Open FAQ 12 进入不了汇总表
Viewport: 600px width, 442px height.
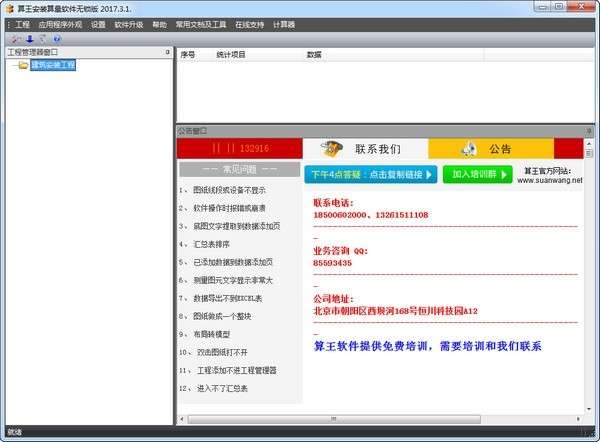214,388
